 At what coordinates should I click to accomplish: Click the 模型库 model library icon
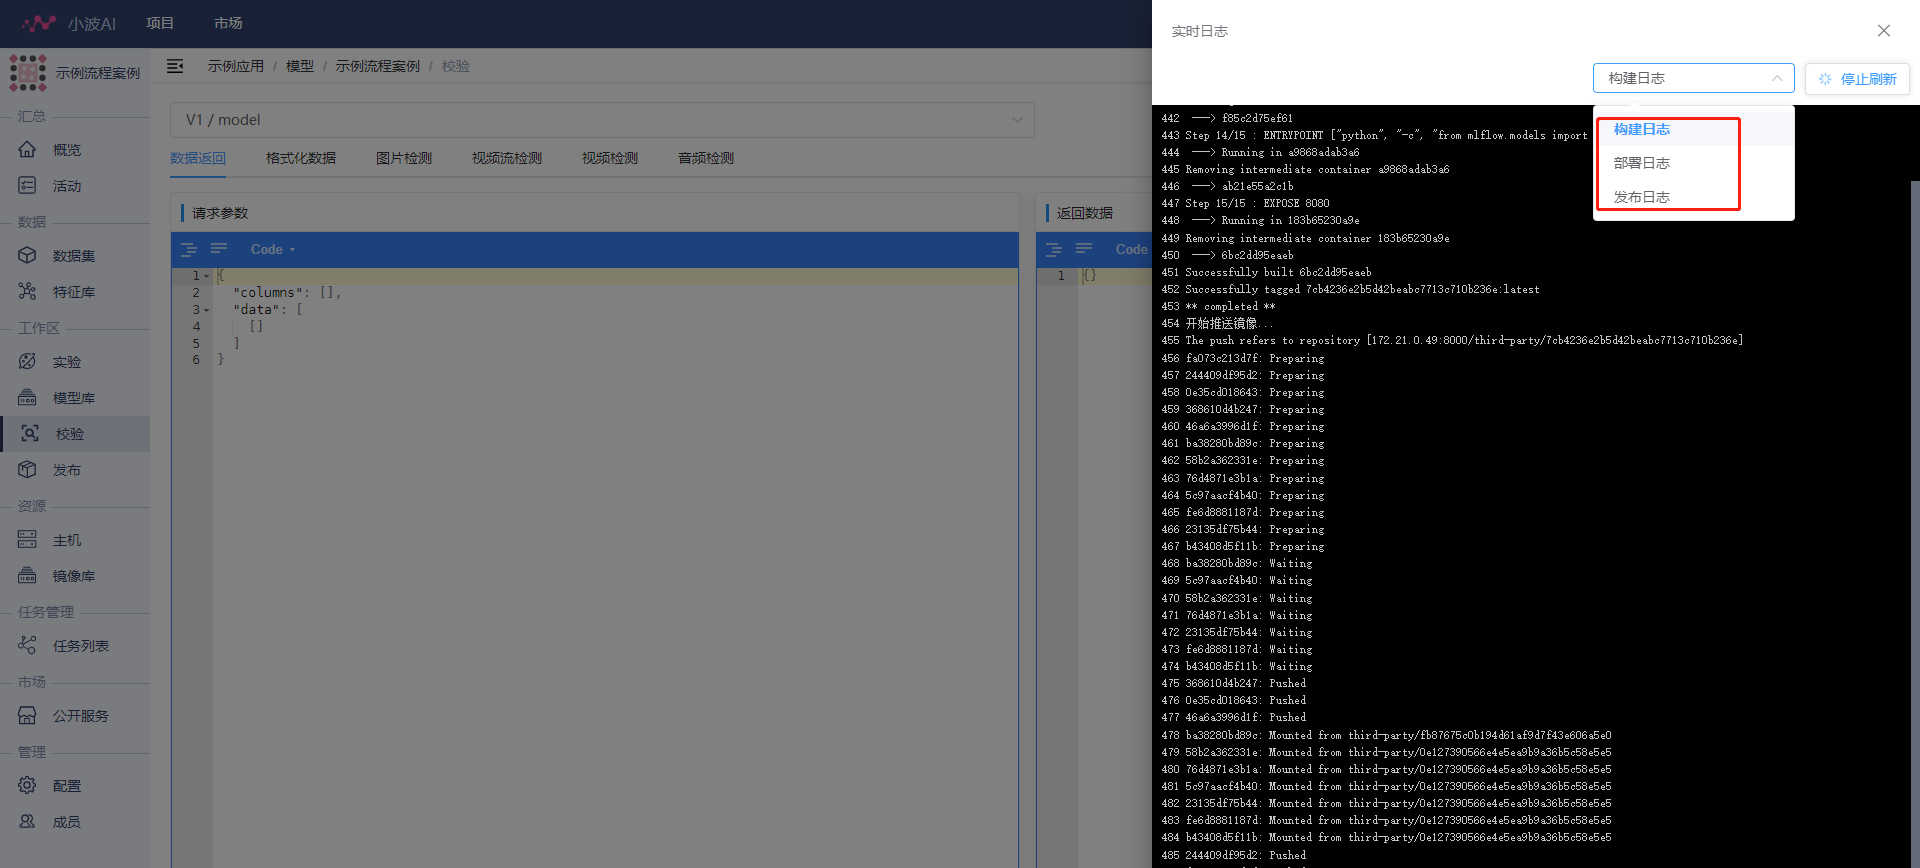(x=27, y=397)
